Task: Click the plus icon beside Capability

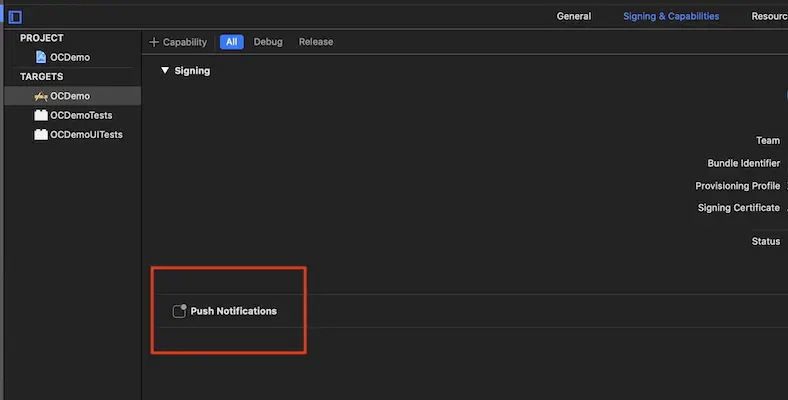Action: point(154,42)
